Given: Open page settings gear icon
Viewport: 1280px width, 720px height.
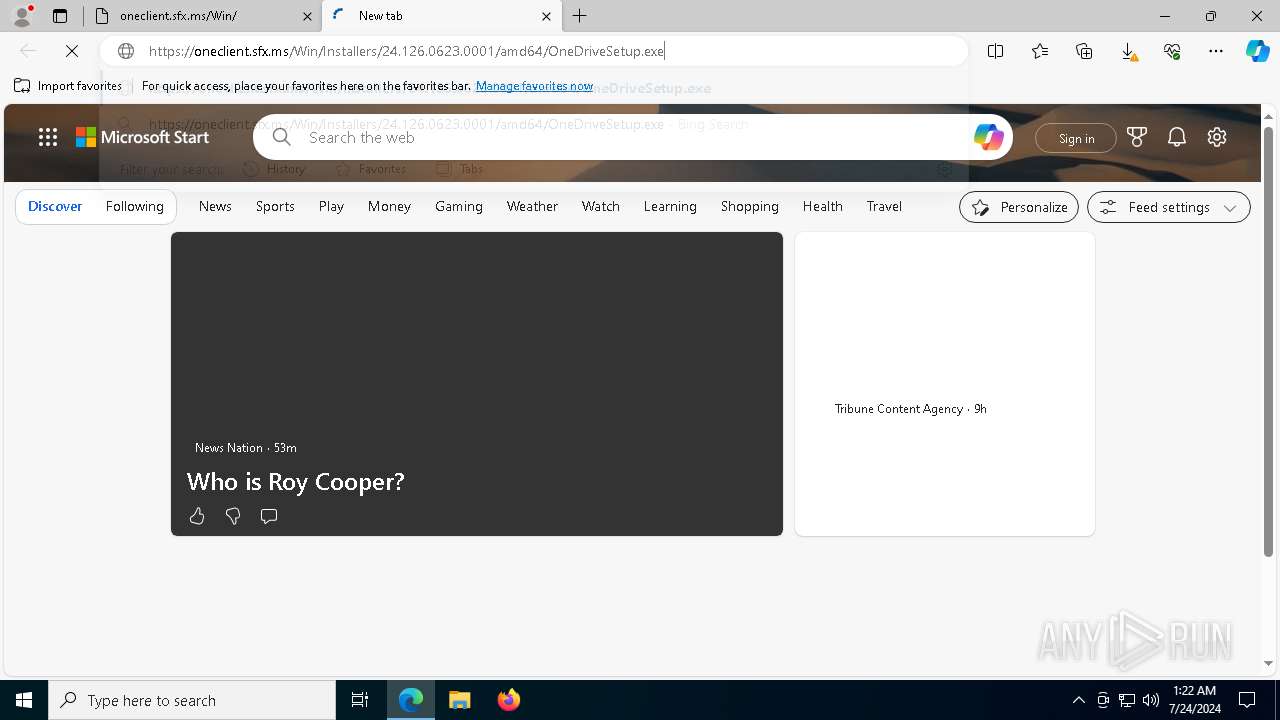Looking at the screenshot, I should (x=1216, y=137).
